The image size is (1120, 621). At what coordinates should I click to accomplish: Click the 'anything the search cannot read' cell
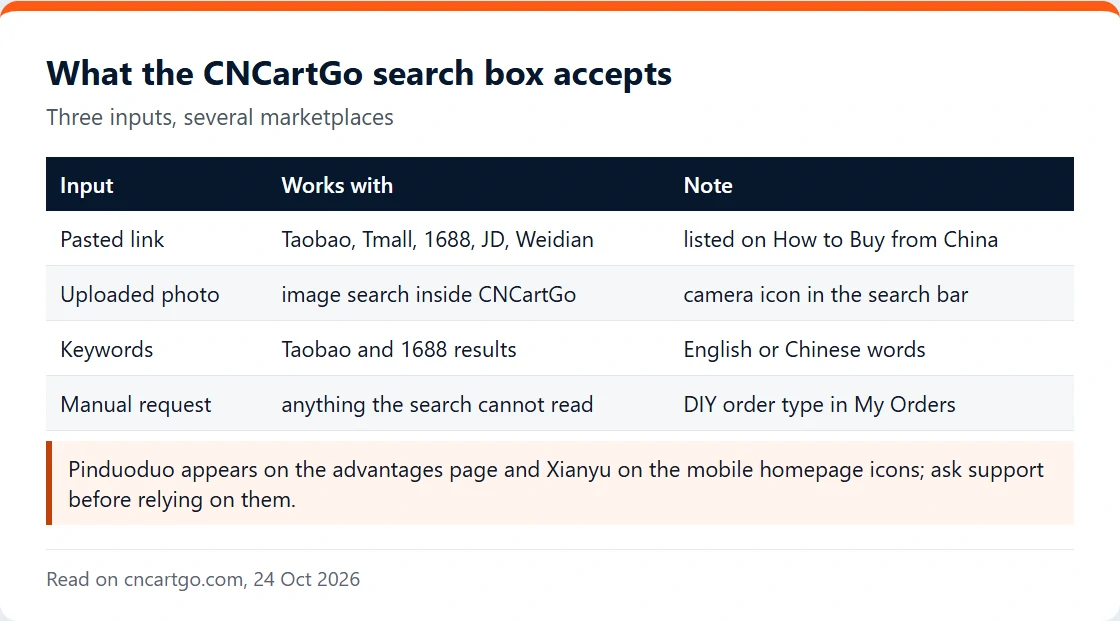(468, 404)
